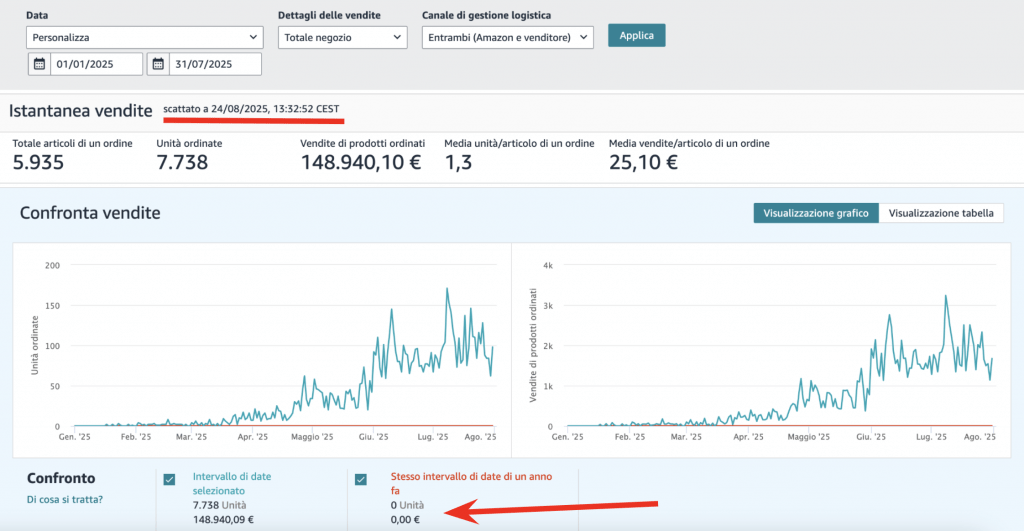Image resolution: width=1024 pixels, height=531 pixels.
Task: Click the end date field 31/07/2025
Action: pyautogui.click(x=214, y=64)
